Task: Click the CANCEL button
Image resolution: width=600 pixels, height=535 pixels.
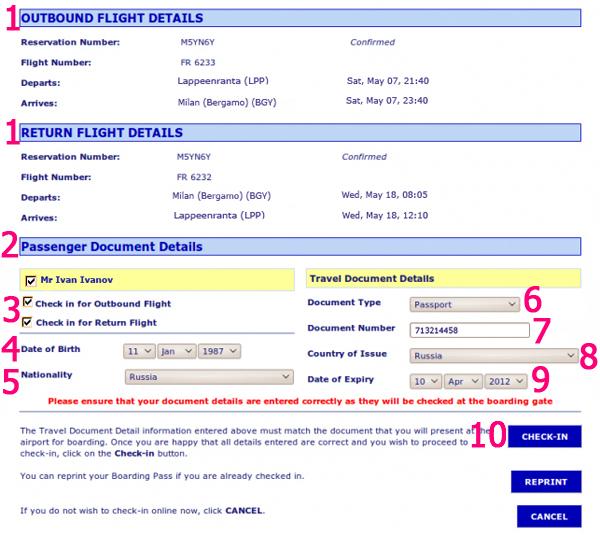Action: point(549,517)
